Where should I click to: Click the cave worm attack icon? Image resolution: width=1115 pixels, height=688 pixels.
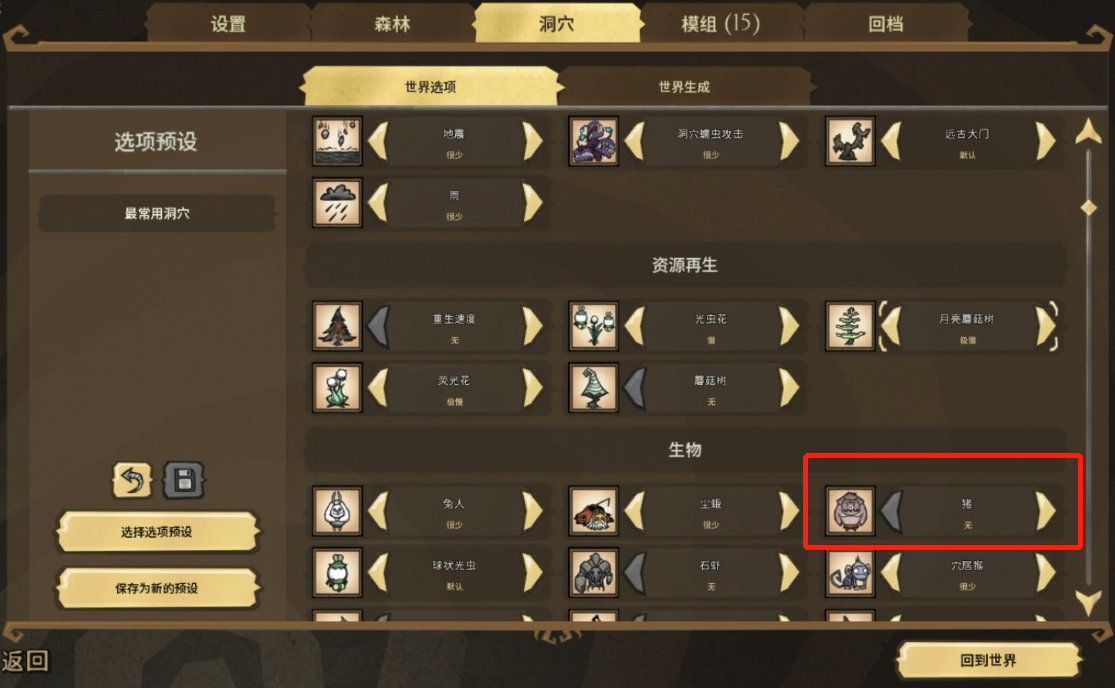tap(593, 141)
